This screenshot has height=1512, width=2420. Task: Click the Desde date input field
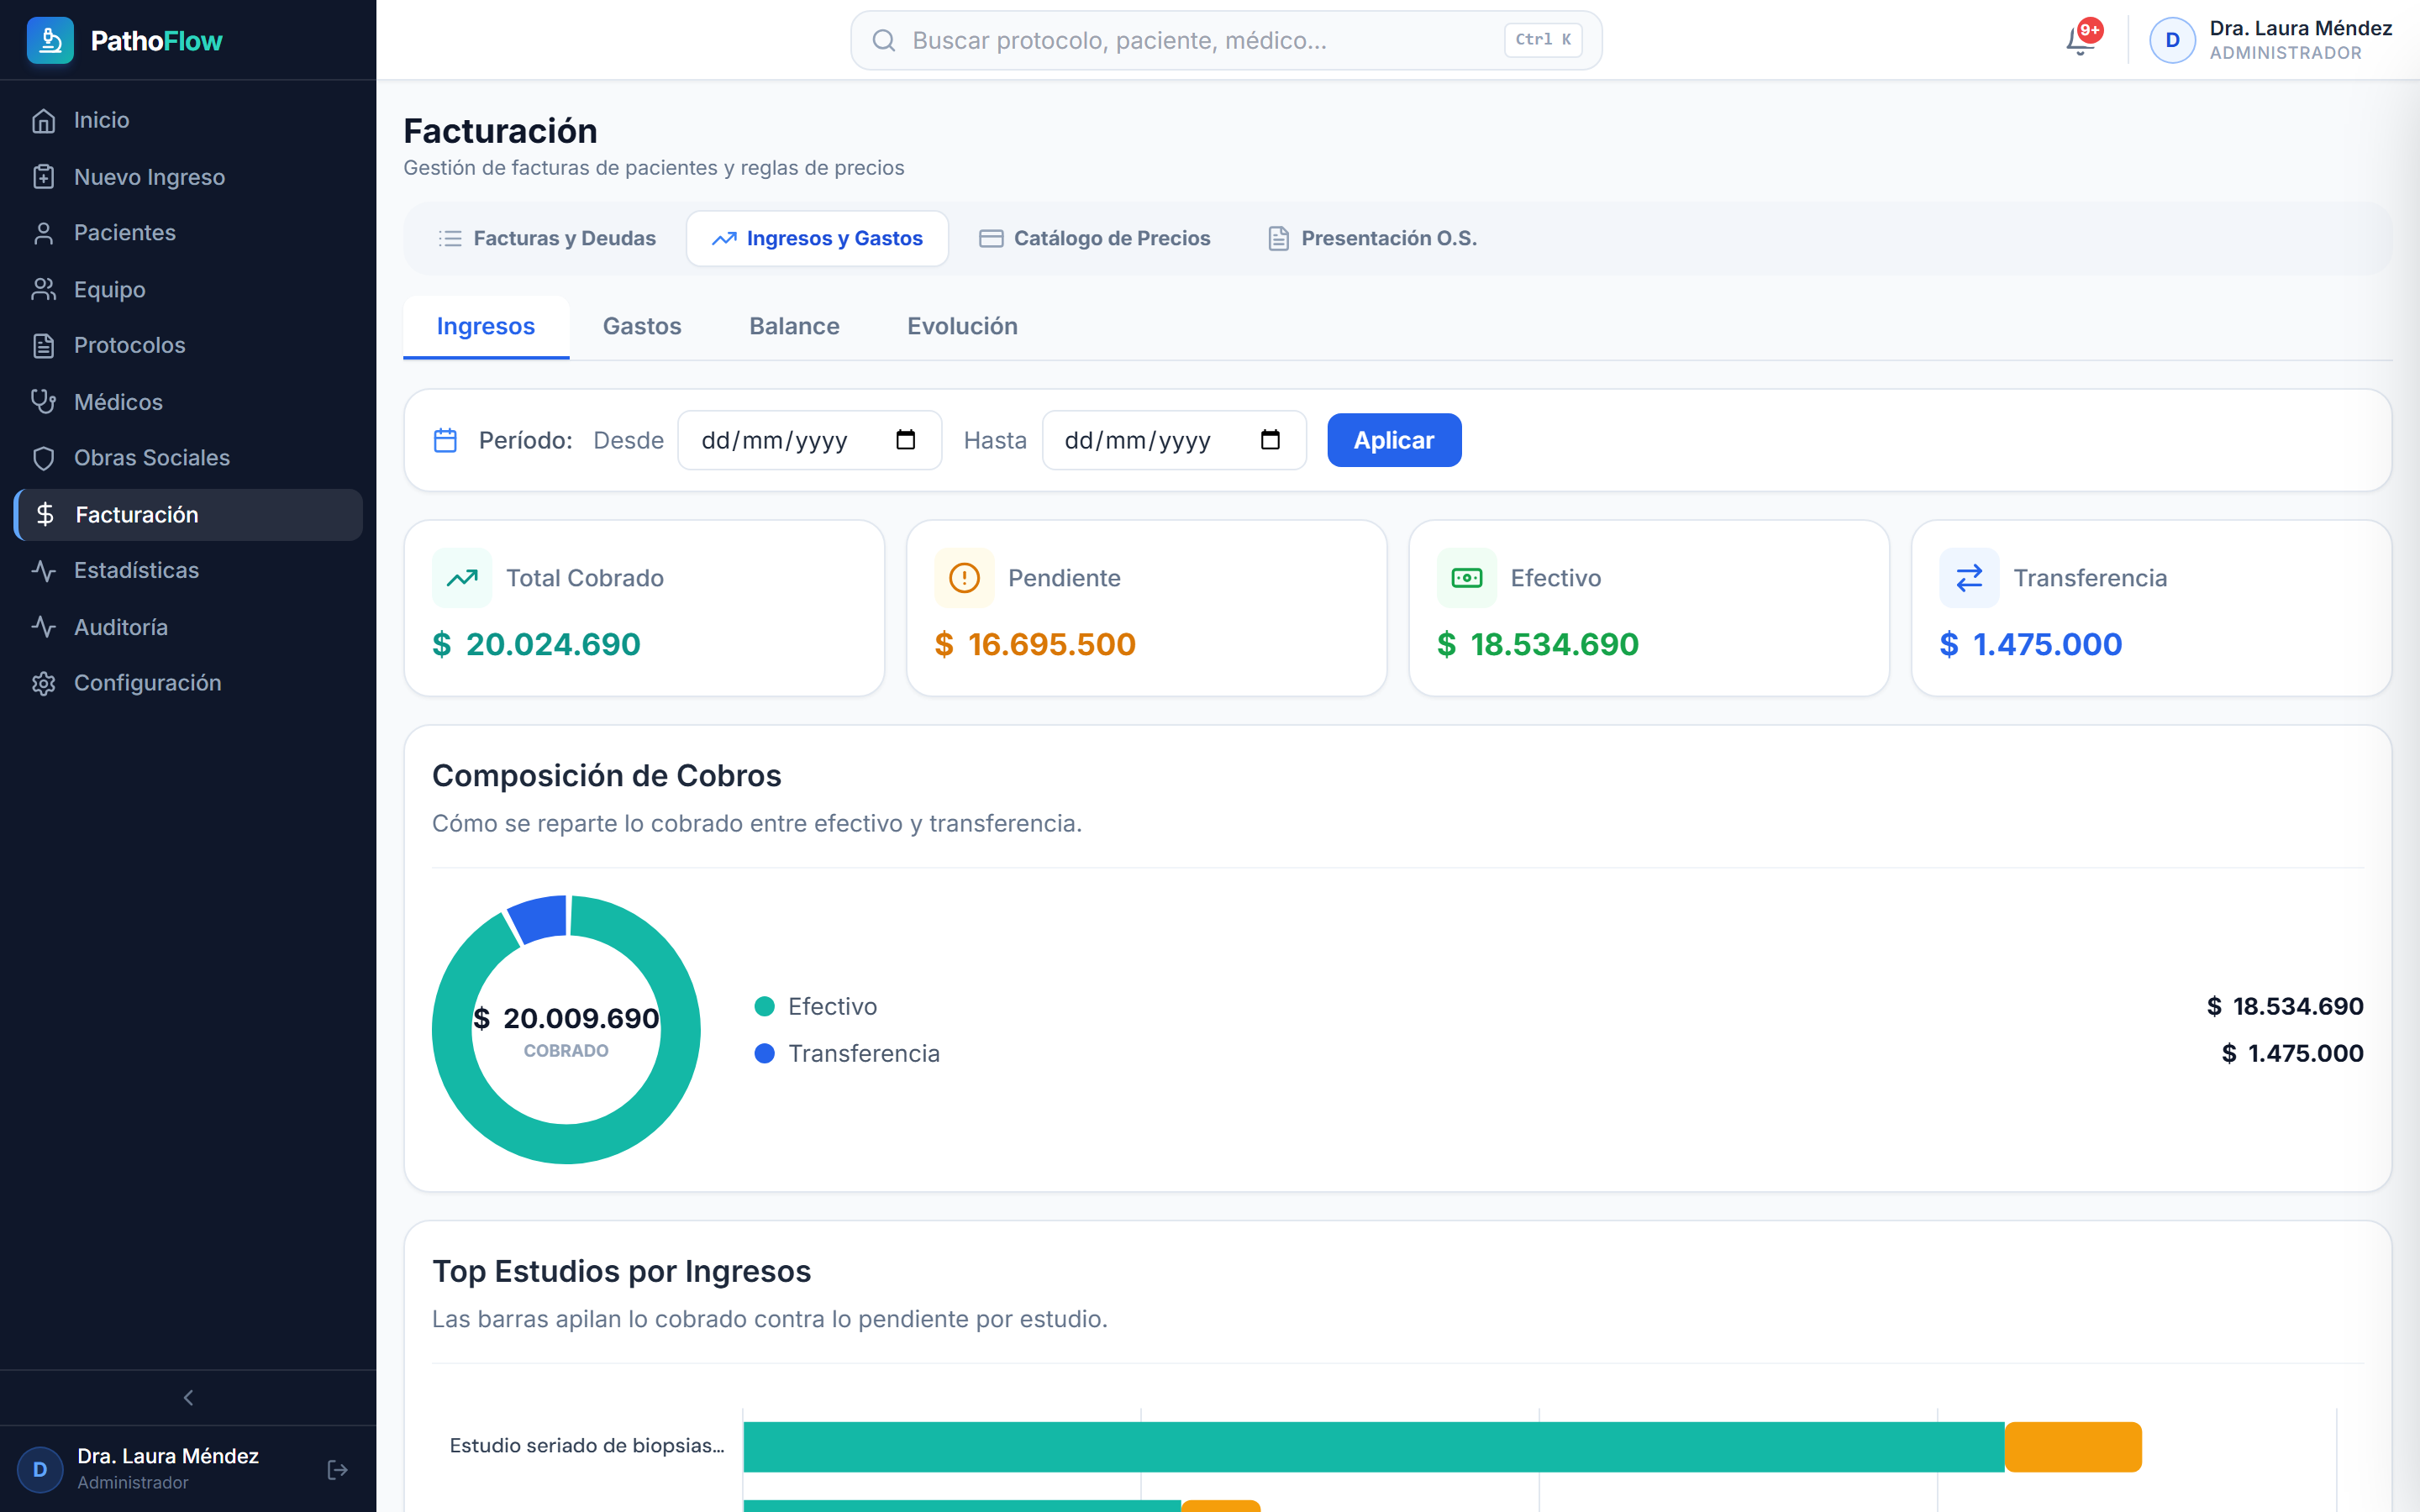pos(810,440)
